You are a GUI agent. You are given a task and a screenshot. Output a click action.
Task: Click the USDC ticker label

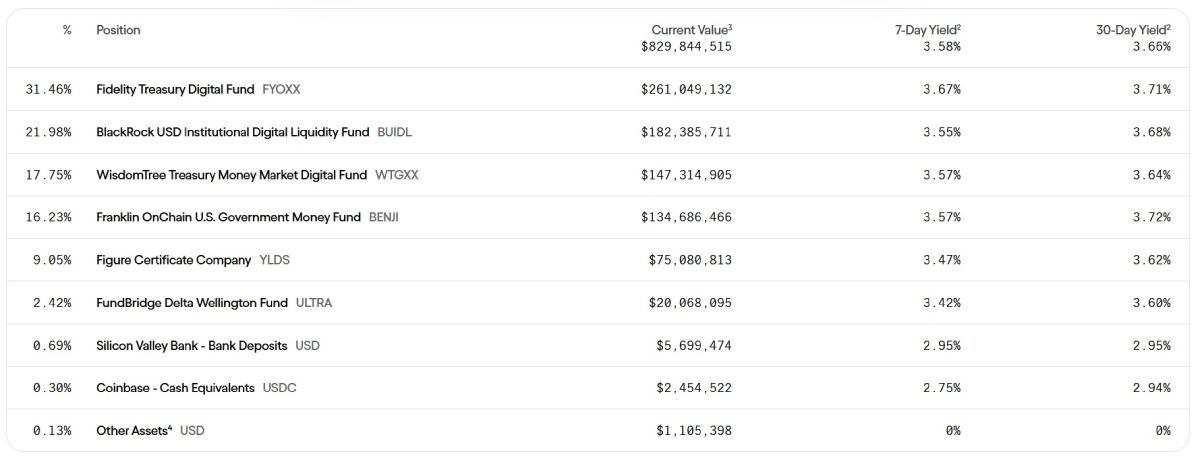point(279,388)
